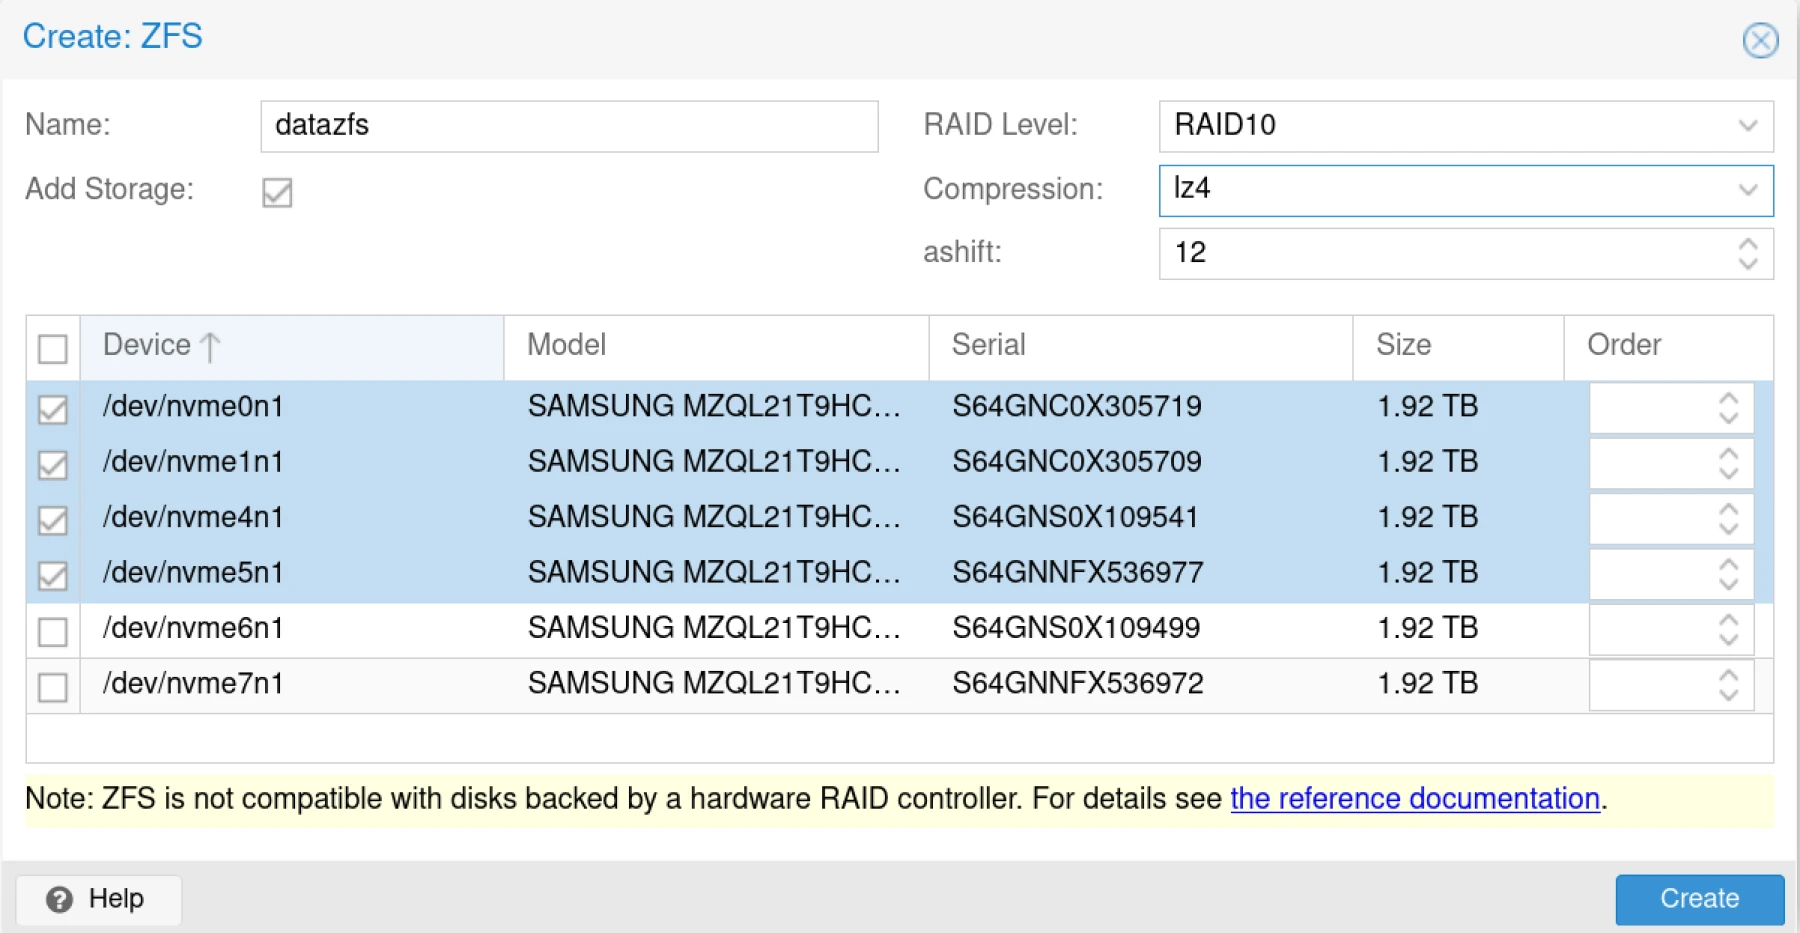Click the Create button
This screenshot has width=1800, height=933.
[x=1699, y=898]
